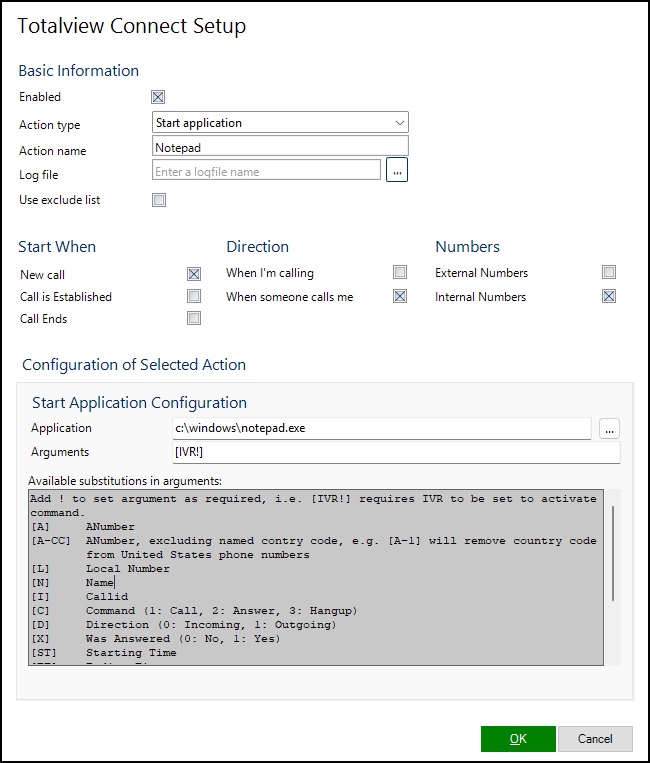
Task: Open the Action type dropdown
Action: (x=280, y=122)
